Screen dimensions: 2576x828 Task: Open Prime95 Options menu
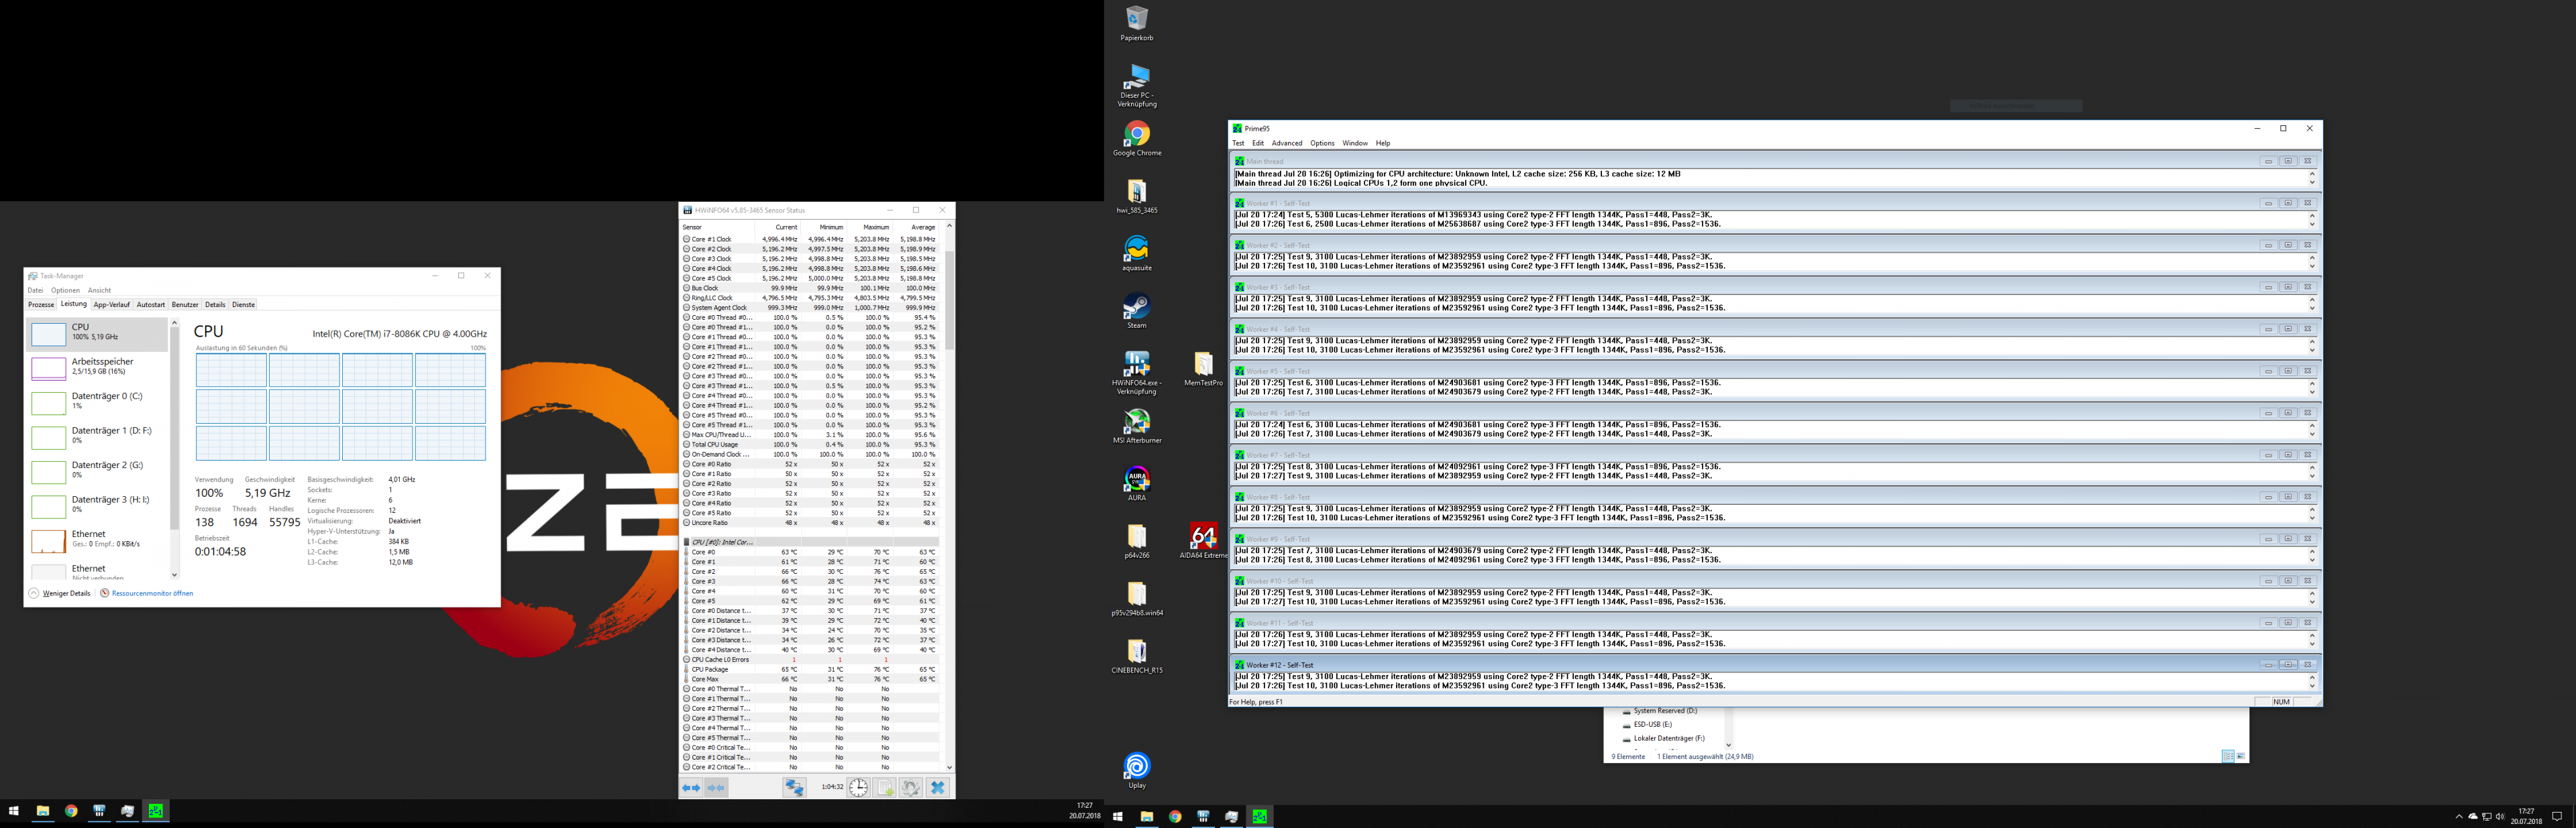point(1322,143)
